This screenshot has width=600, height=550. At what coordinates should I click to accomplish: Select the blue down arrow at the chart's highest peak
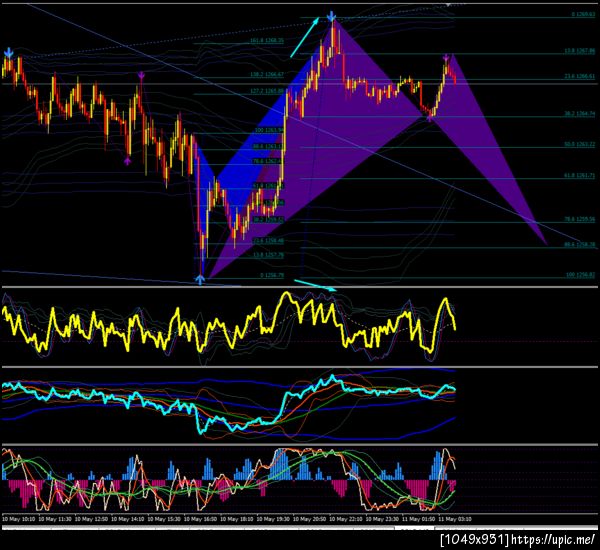[332, 16]
